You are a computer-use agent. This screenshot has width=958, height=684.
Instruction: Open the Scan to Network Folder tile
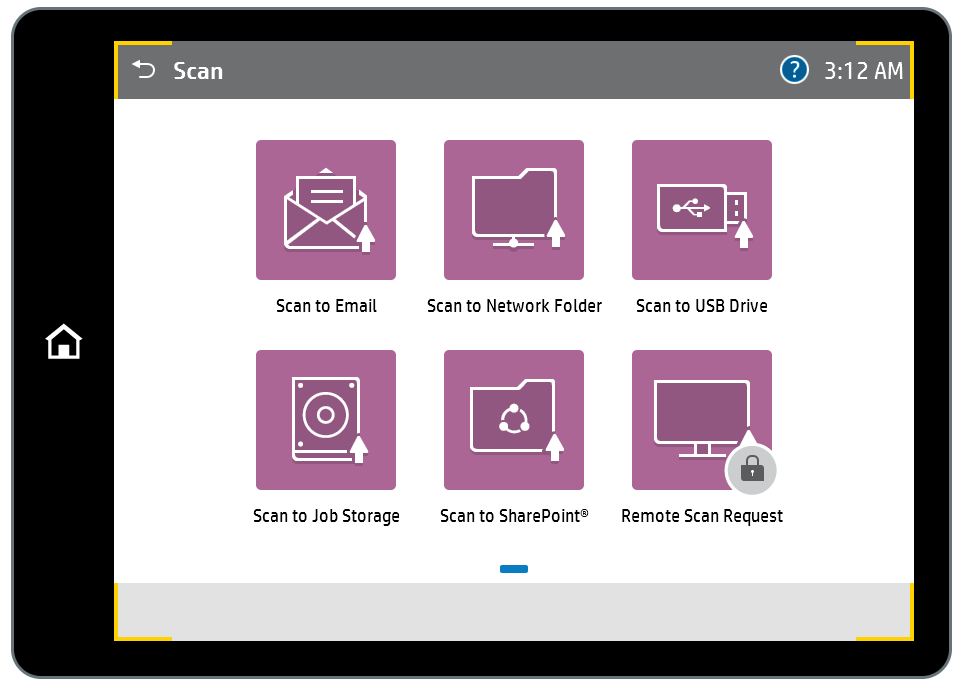coord(514,209)
